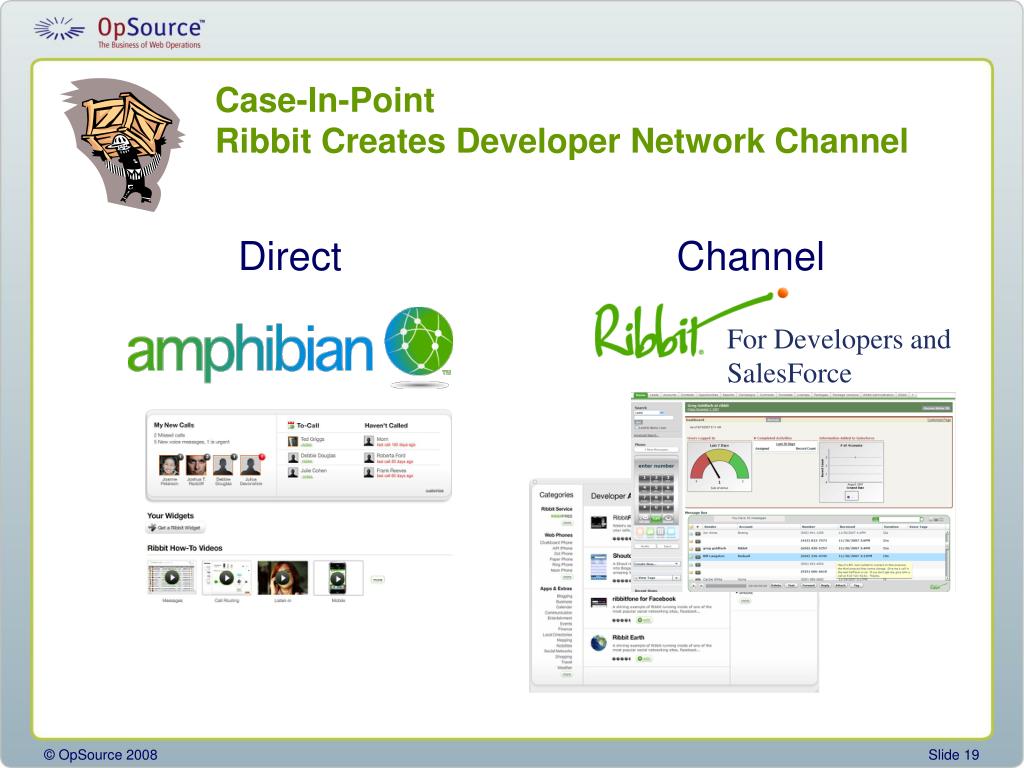The width and height of the screenshot is (1024, 768).
Task: Click the OpSource logo in the header
Action: 119,31
